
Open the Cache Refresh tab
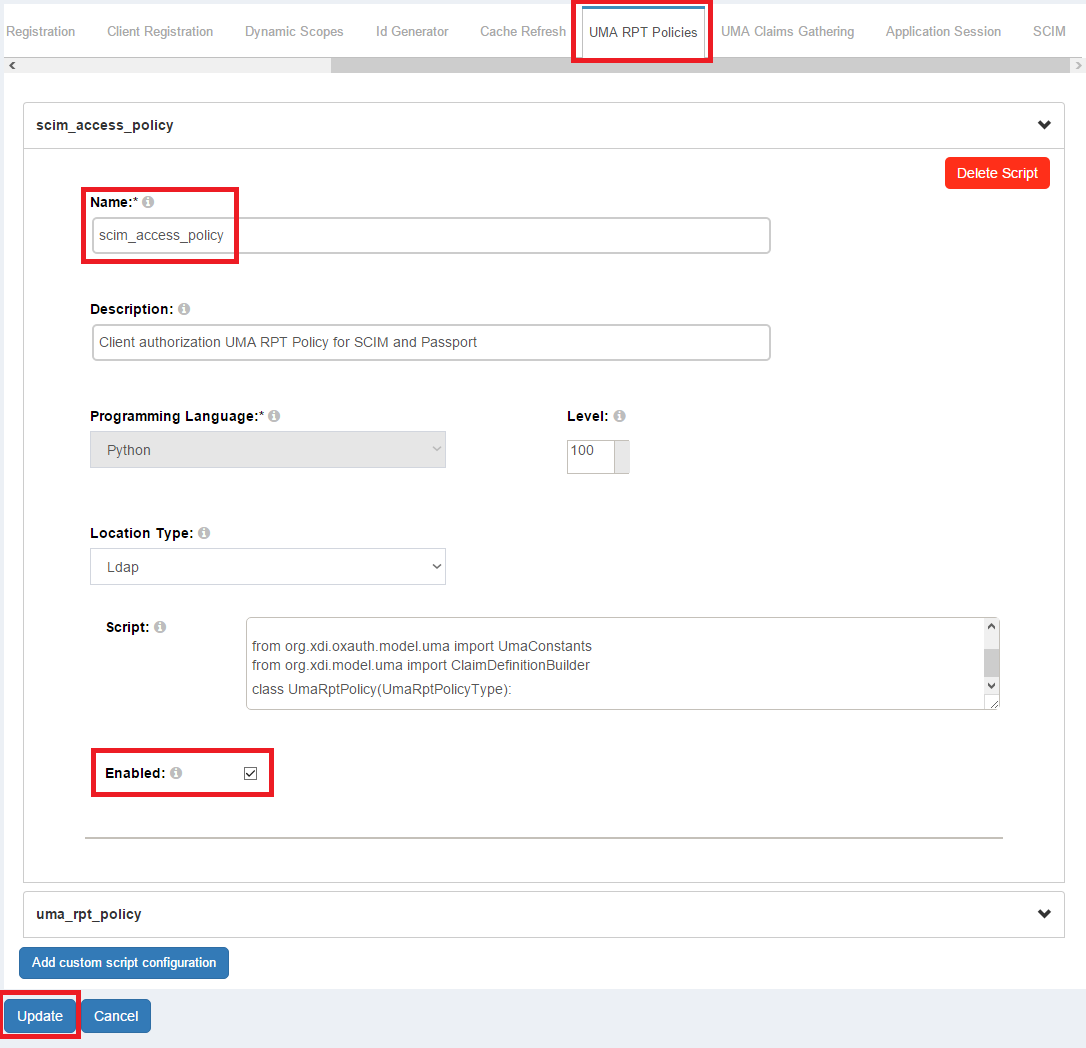(522, 32)
